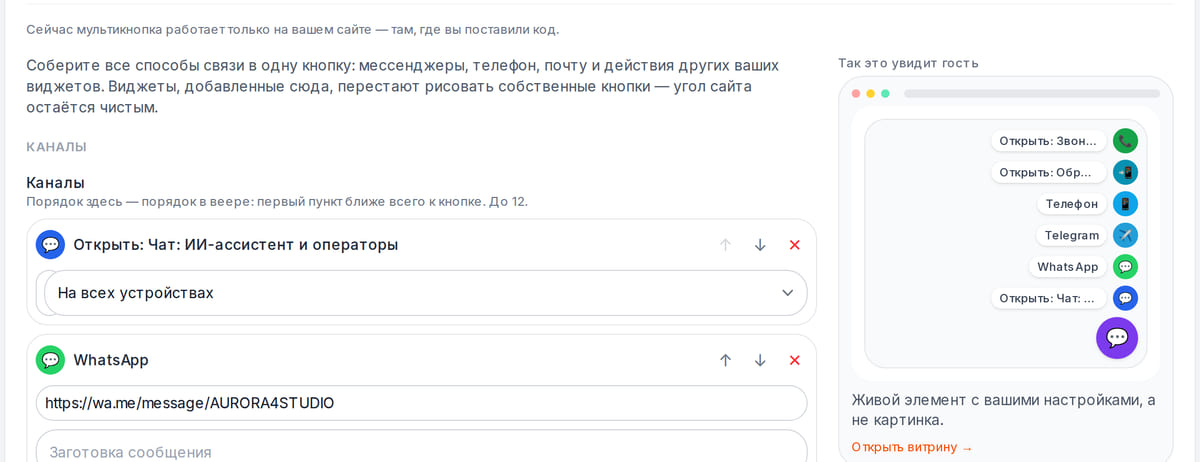Click the WhatsApp channel title text
Image resolution: width=1200 pixels, height=462 pixels.
click(111, 360)
